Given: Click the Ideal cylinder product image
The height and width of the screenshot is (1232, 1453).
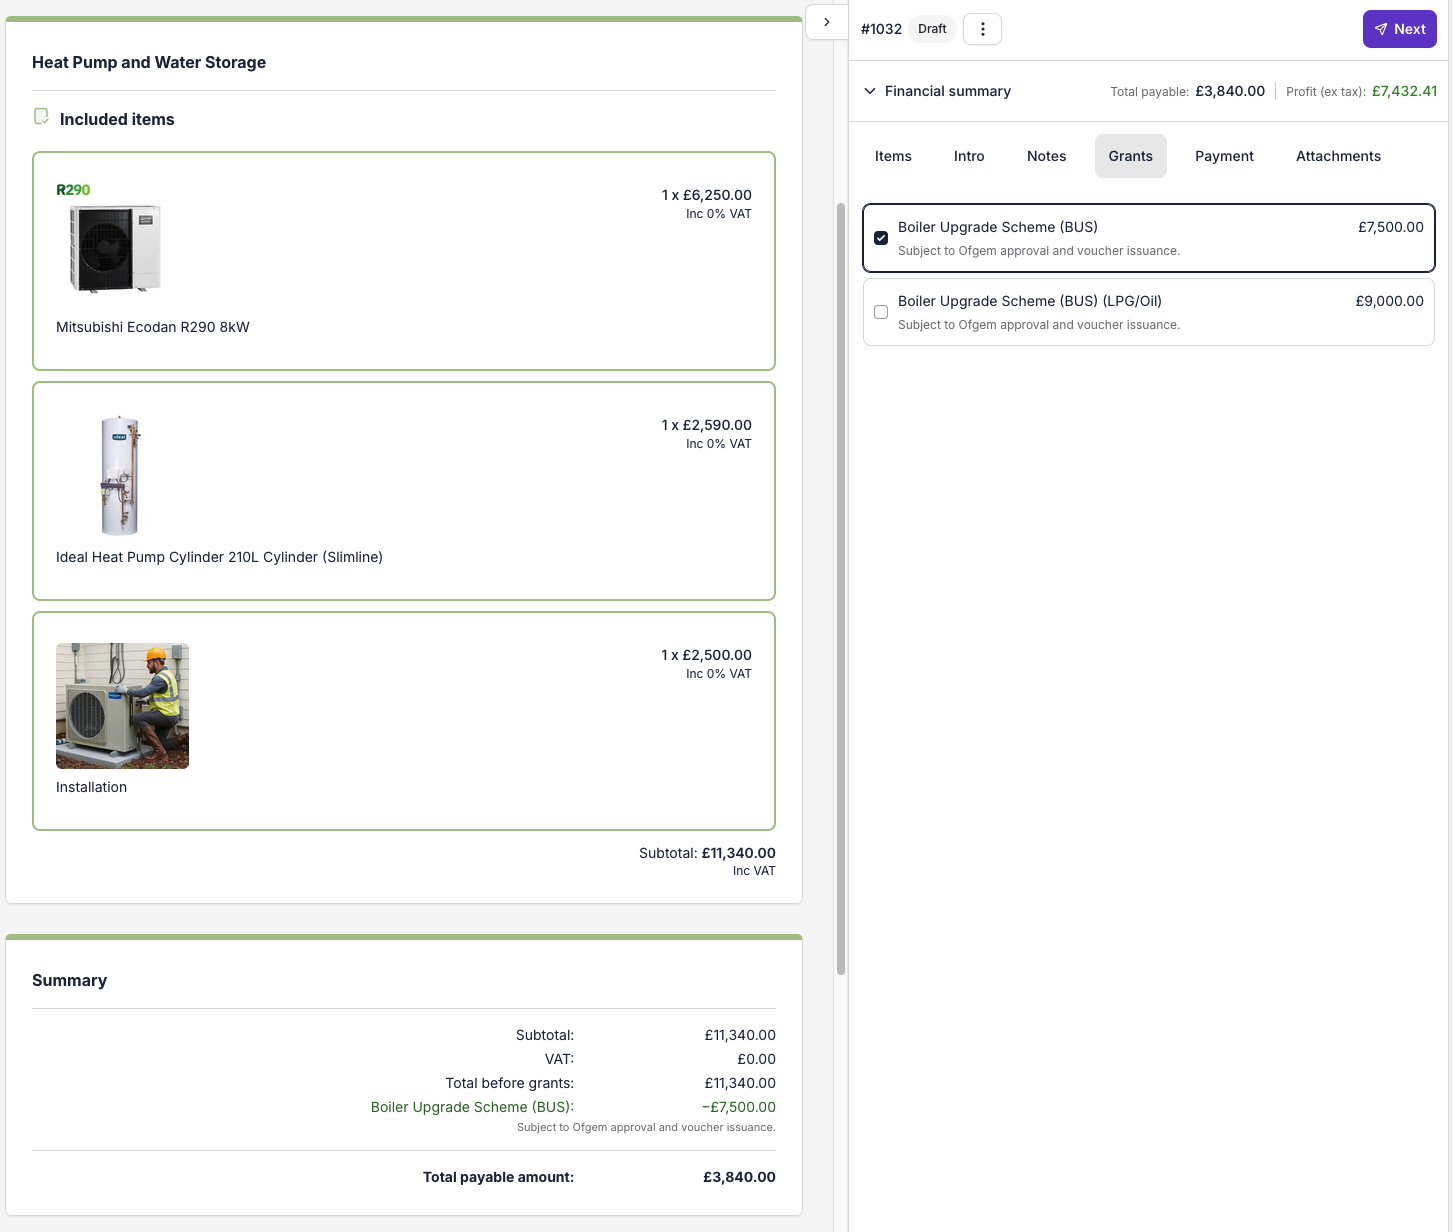Looking at the screenshot, I should coord(120,475).
